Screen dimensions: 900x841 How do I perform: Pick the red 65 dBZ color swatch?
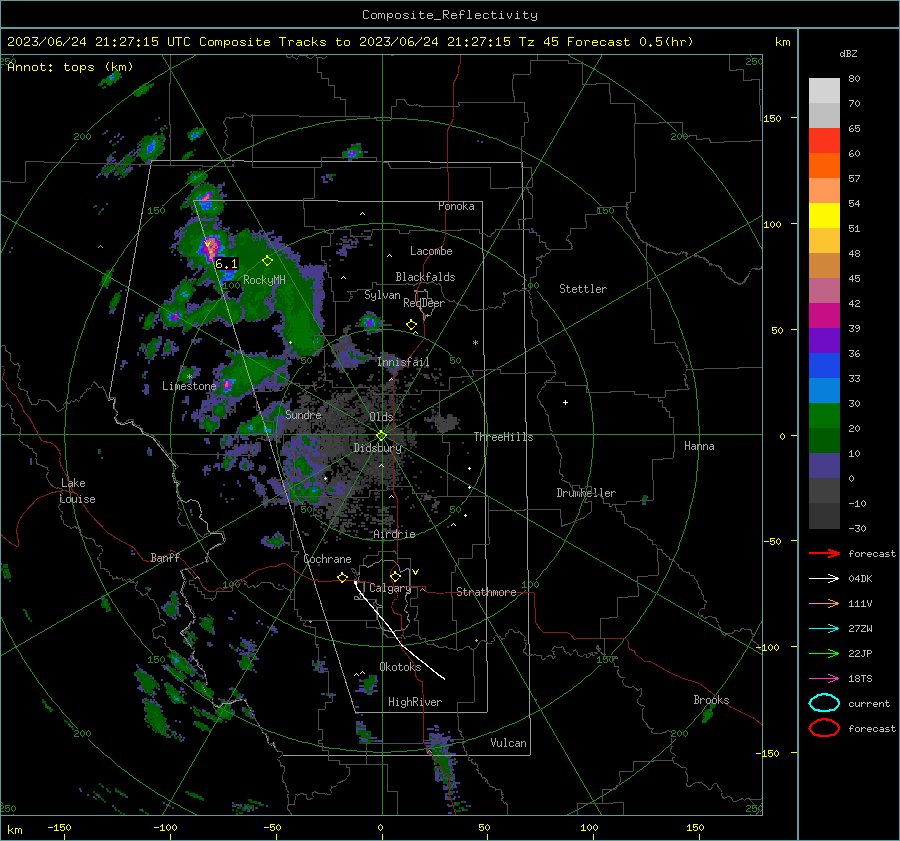tap(824, 140)
